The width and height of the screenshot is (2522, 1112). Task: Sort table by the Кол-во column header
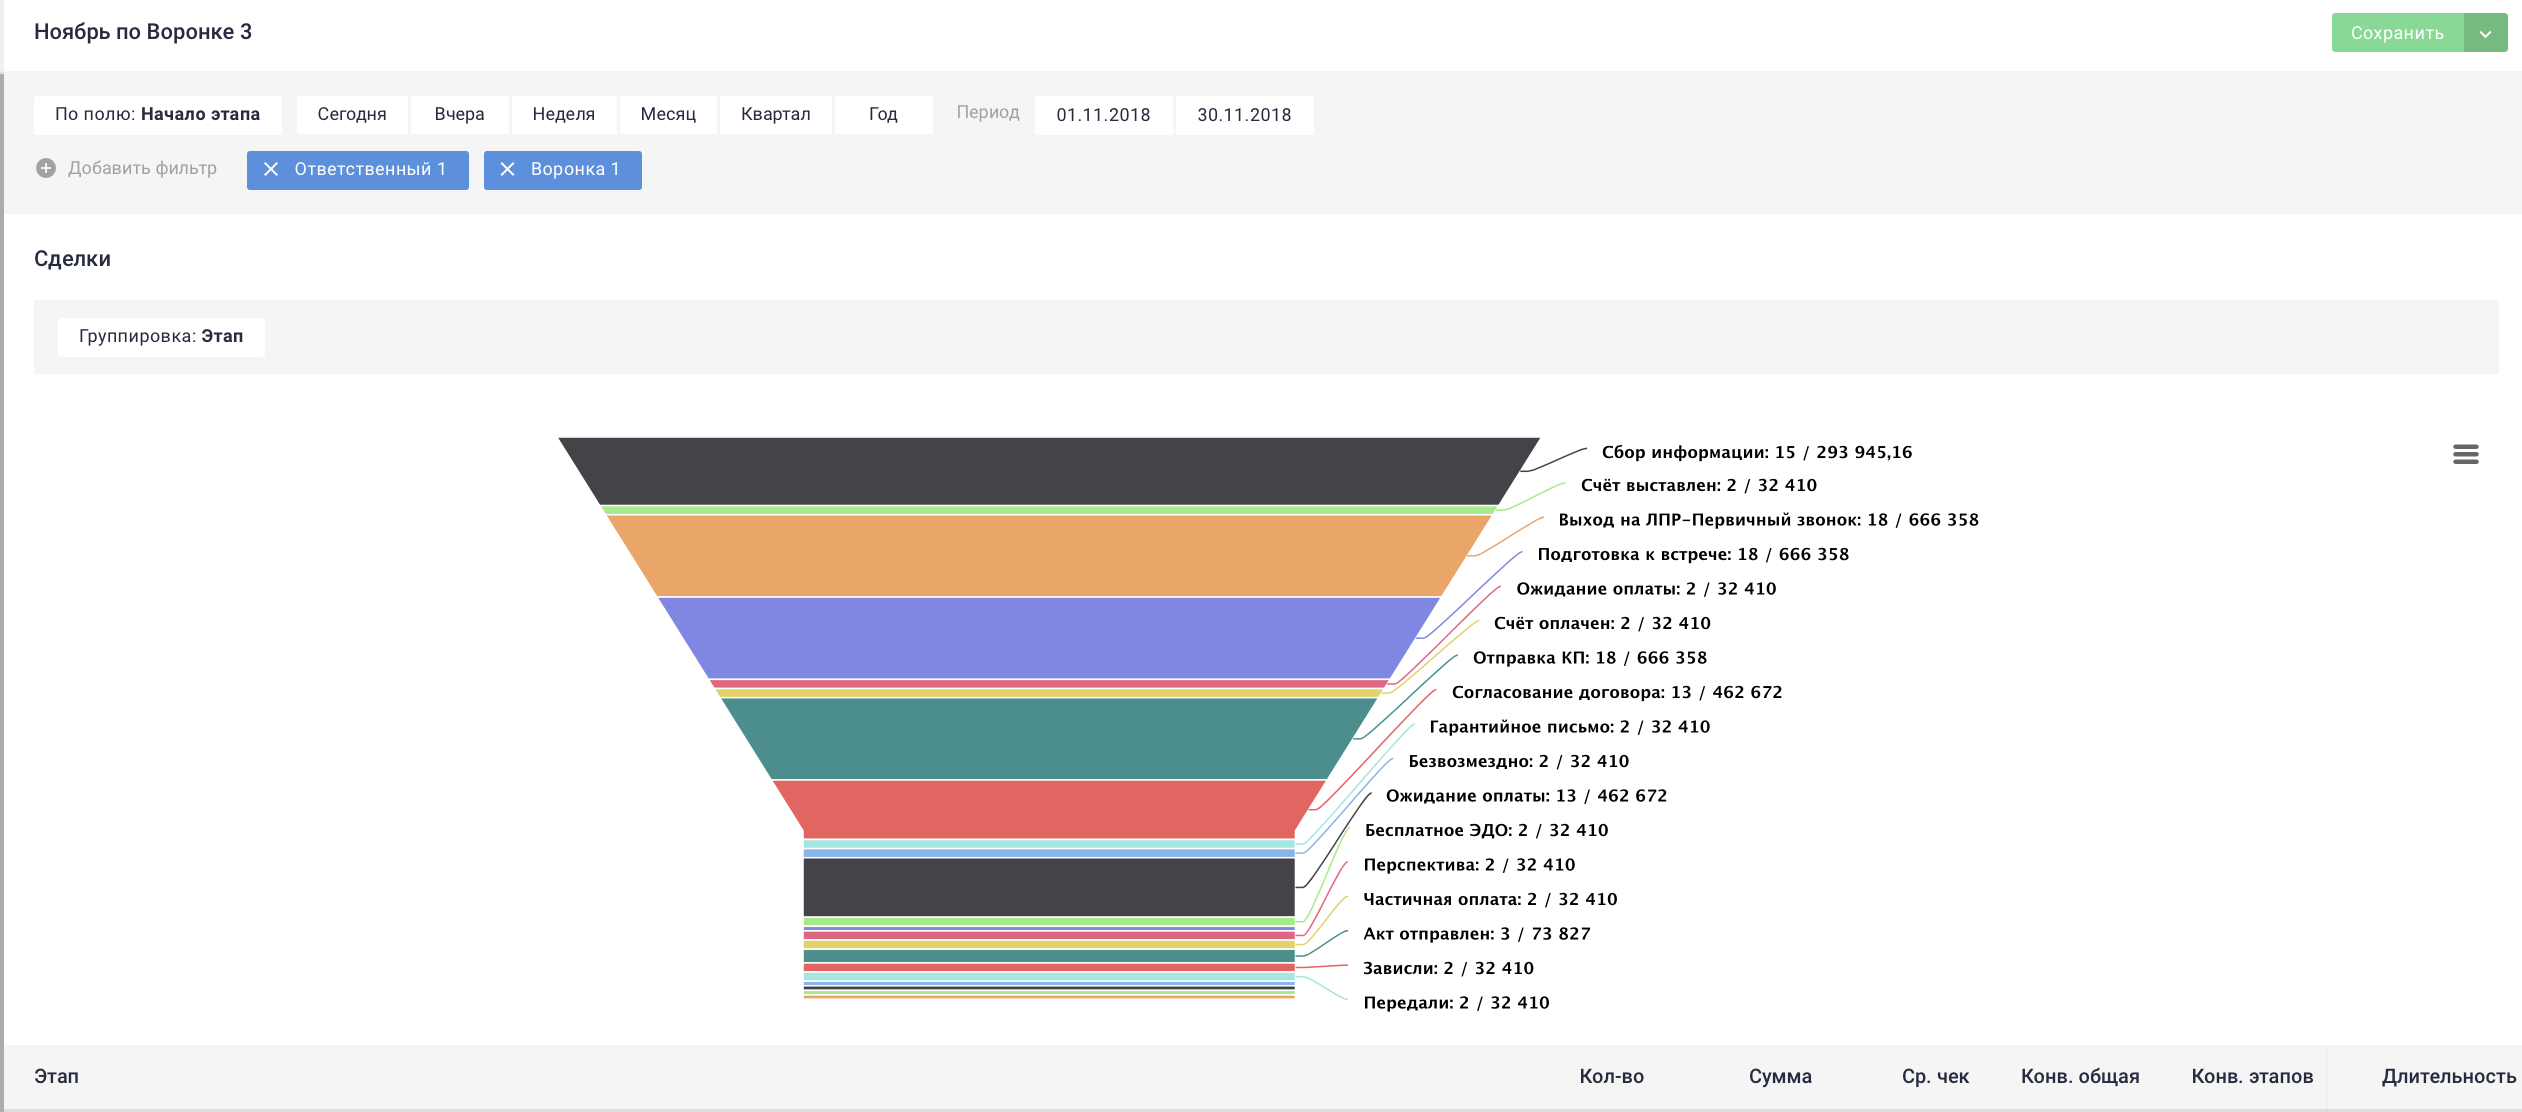[x=1610, y=1077]
